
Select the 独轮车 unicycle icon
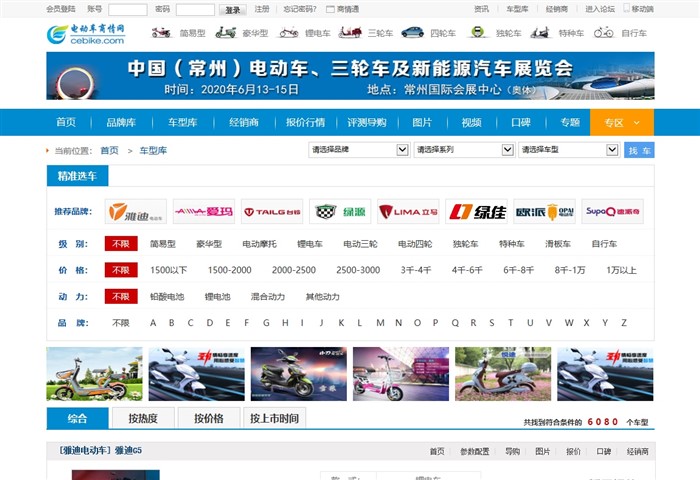tap(478, 32)
